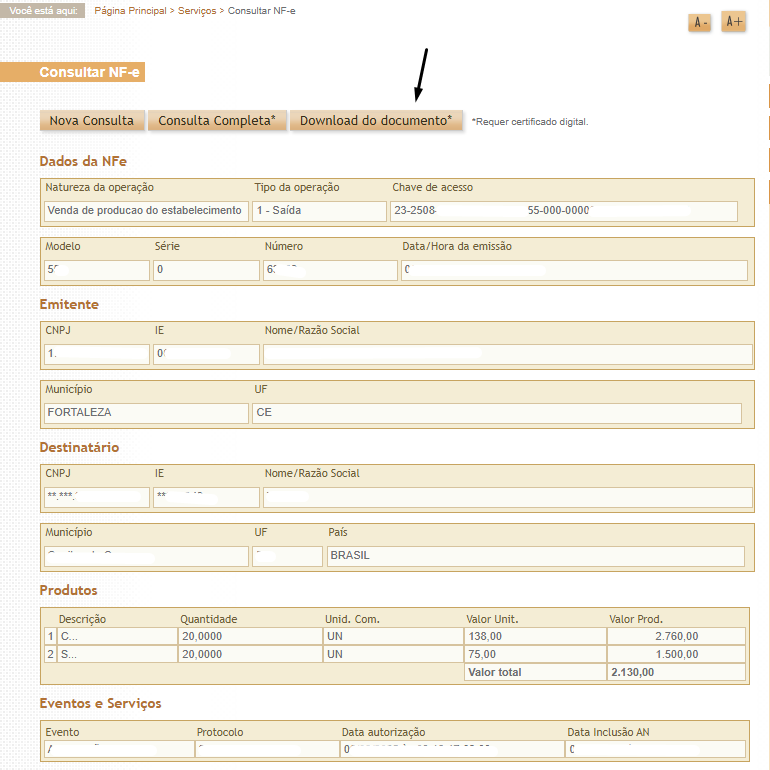Click the A- decrease font size button
770x770 pixels.
click(699, 22)
